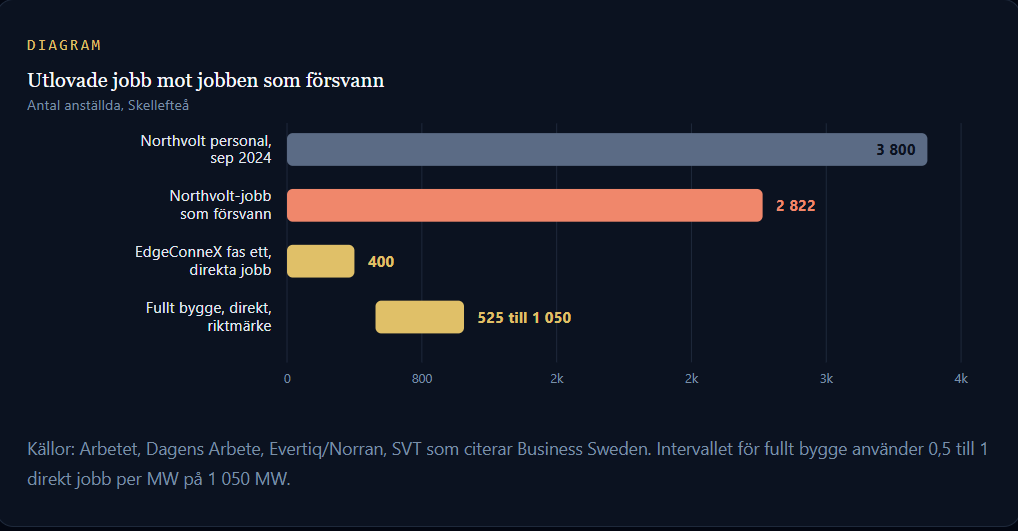Click the 400 value label
Viewport: 1018px width, 531px height.
pos(381,262)
